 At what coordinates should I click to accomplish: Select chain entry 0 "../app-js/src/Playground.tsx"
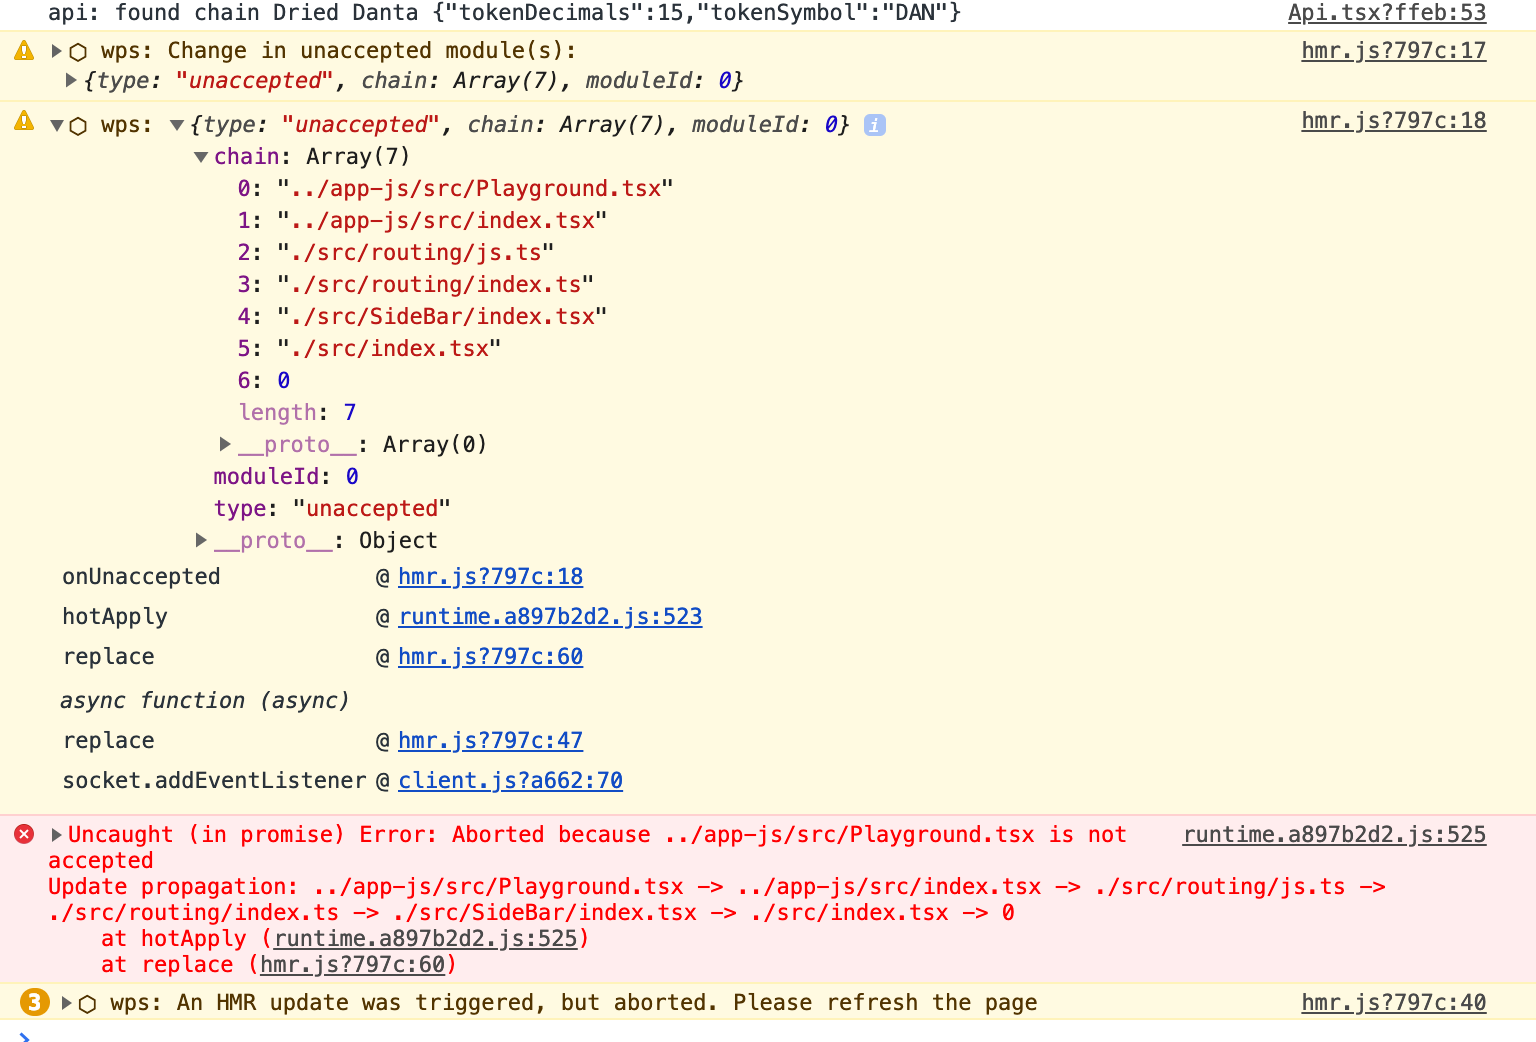[455, 189]
